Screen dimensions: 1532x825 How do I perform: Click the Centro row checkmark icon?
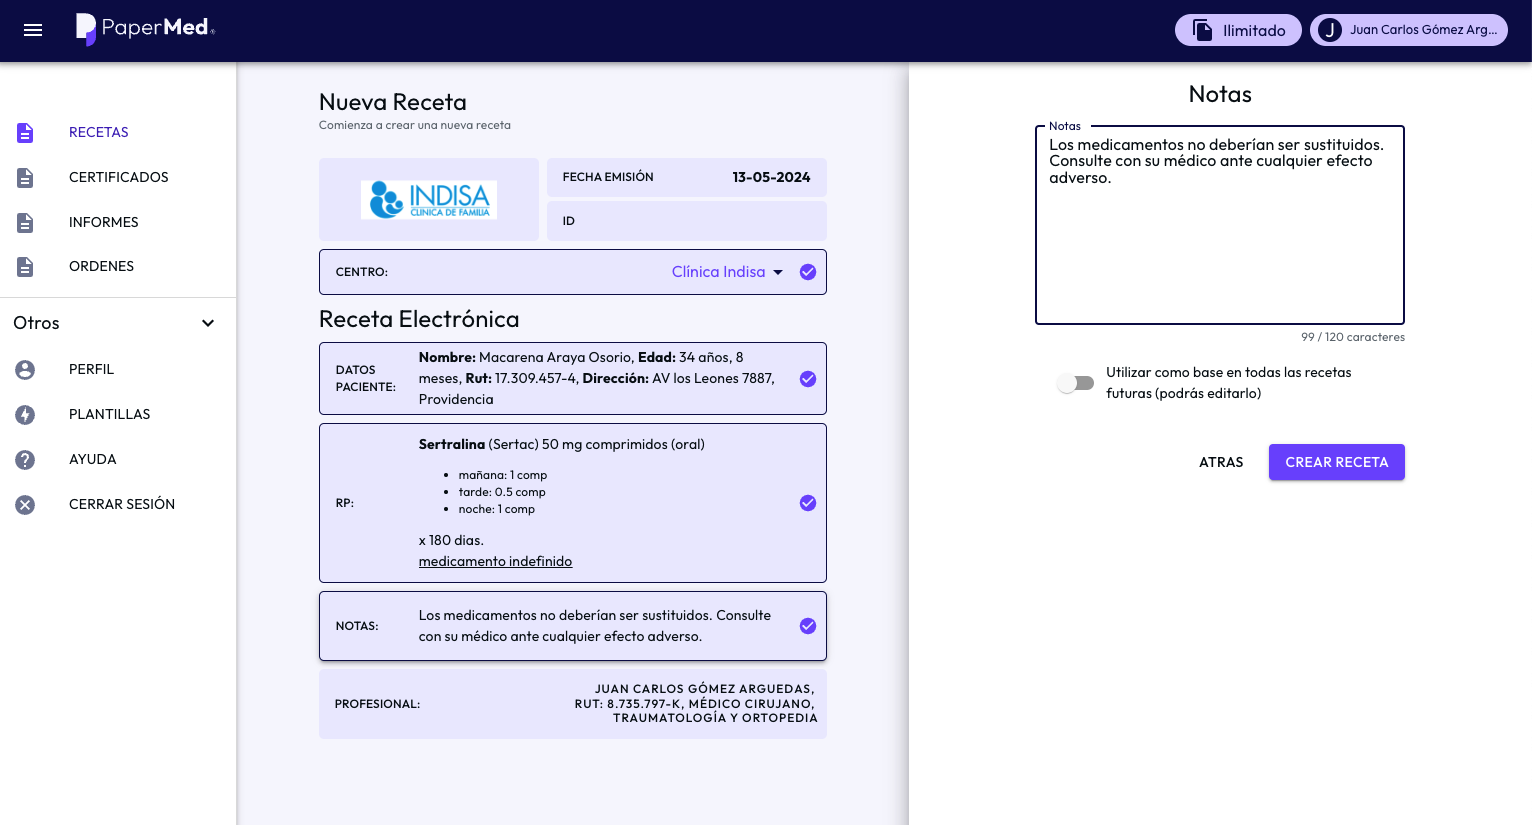pyautogui.click(x=808, y=272)
